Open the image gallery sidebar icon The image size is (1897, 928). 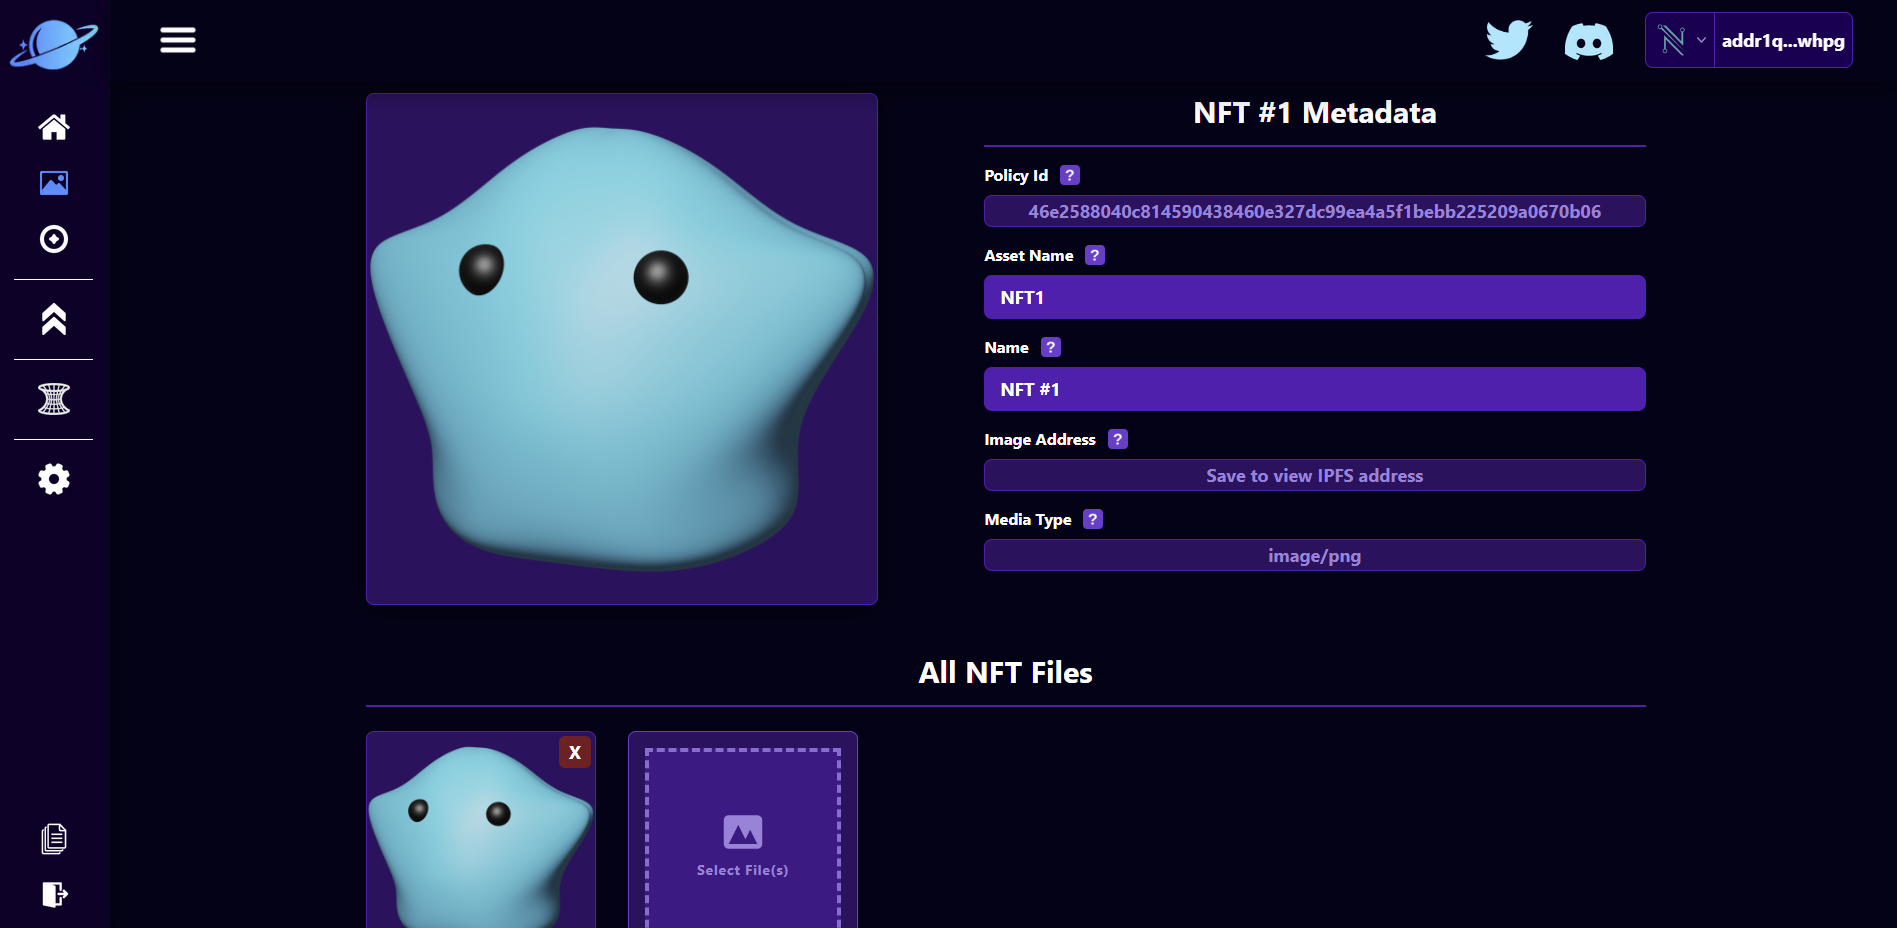pyautogui.click(x=54, y=183)
